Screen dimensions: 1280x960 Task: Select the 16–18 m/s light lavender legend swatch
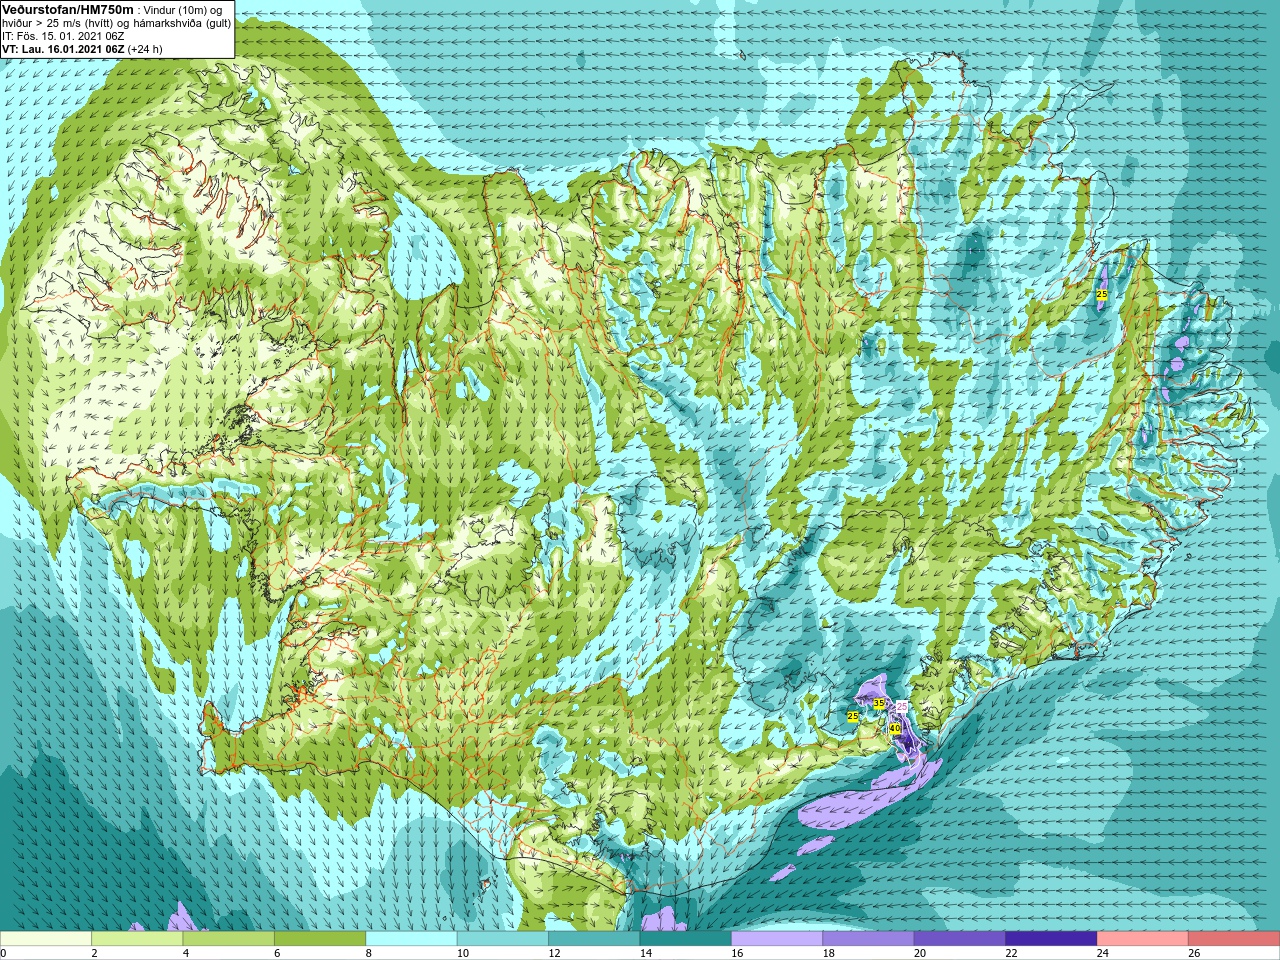coord(777,939)
